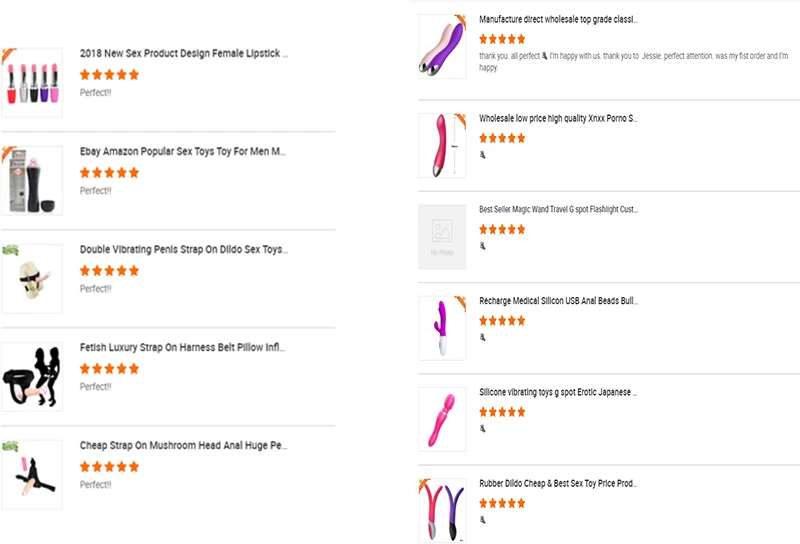This screenshot has height=544, width=800.
Task: Click the silhouette thumbnail for "Fetish Luxury" listing
Action: pos(31,377)
